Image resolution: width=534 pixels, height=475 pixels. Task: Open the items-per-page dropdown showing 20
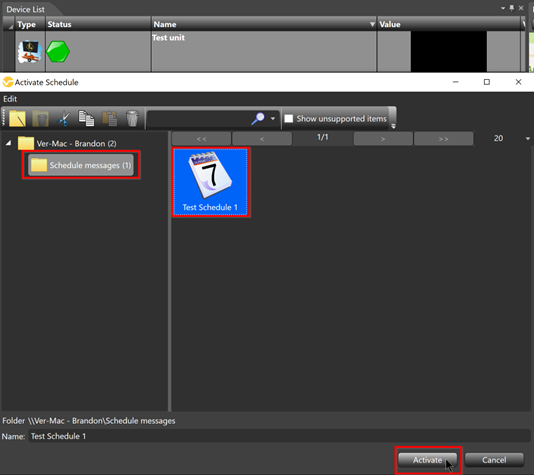(x=528, y=138)
